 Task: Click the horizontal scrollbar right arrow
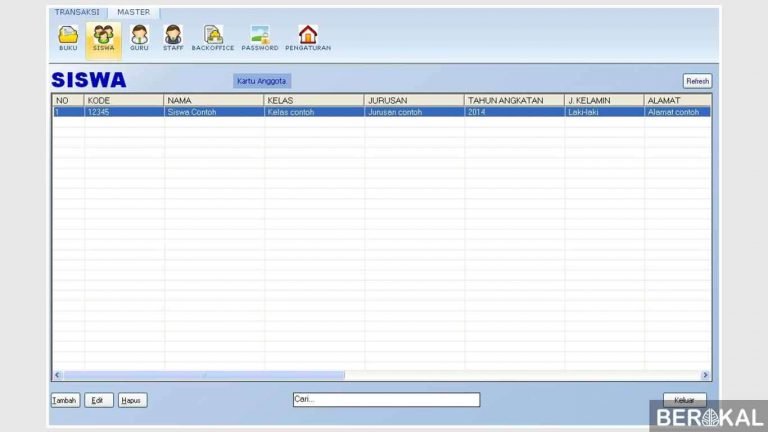pos(705,375)
